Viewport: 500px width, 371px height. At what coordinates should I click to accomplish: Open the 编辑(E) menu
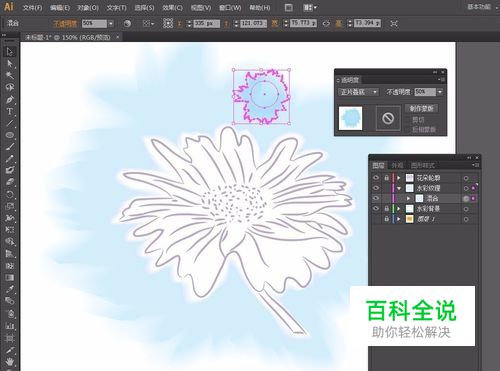60,7
